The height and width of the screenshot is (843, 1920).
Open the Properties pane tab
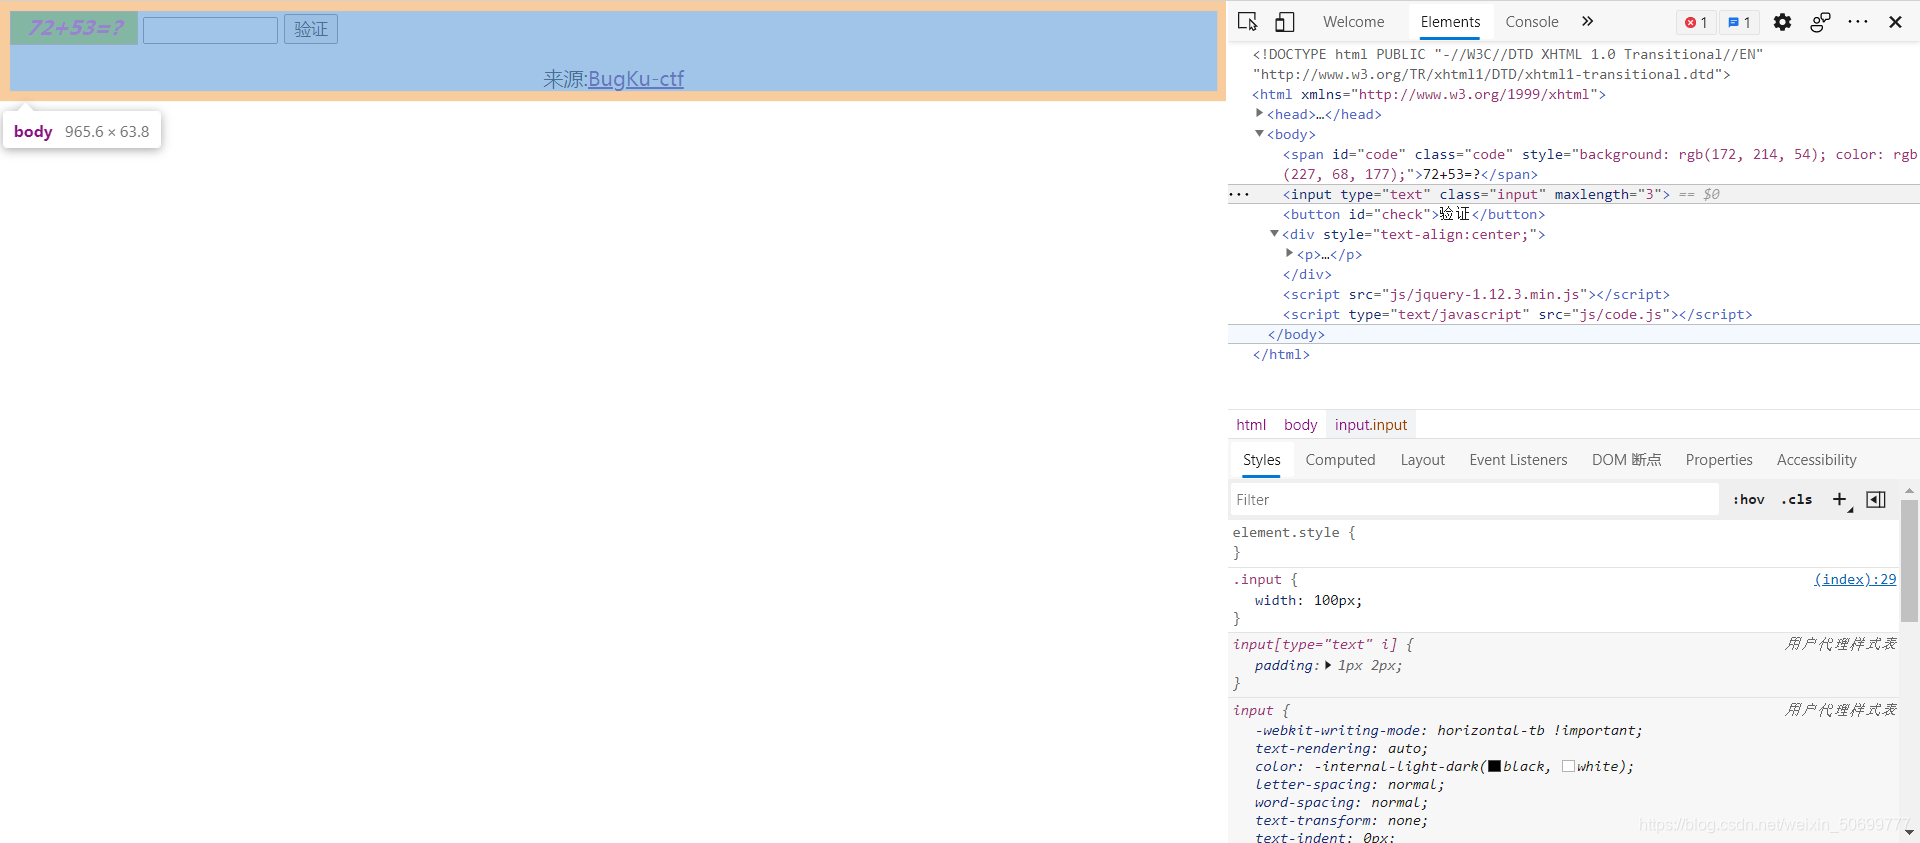tap(1719, 460)
